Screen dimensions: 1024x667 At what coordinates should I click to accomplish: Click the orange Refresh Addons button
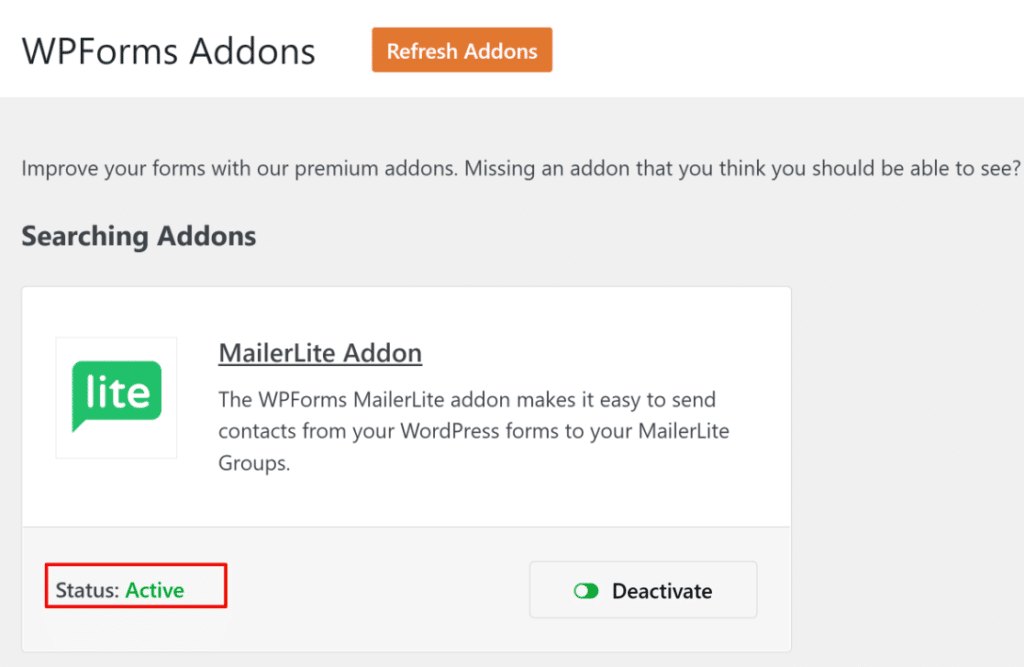[x=461, y=50]
